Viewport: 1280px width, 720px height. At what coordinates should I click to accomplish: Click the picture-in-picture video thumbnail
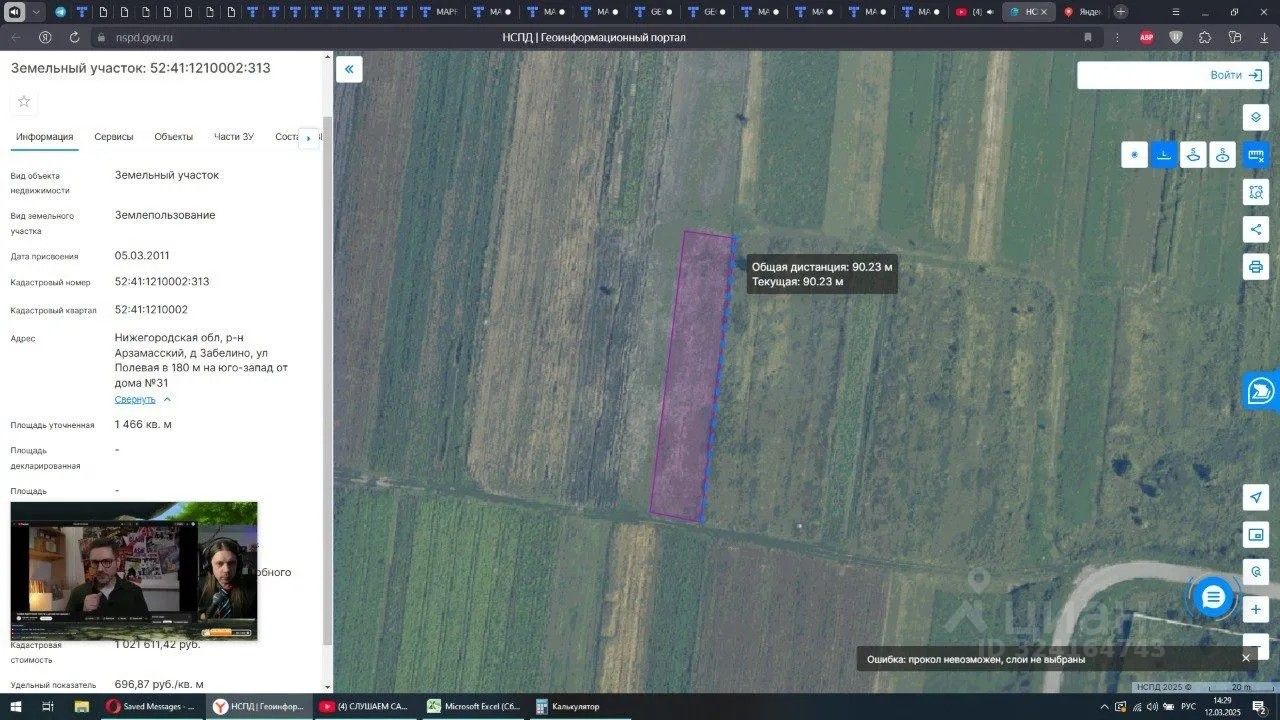coord(134,571)
